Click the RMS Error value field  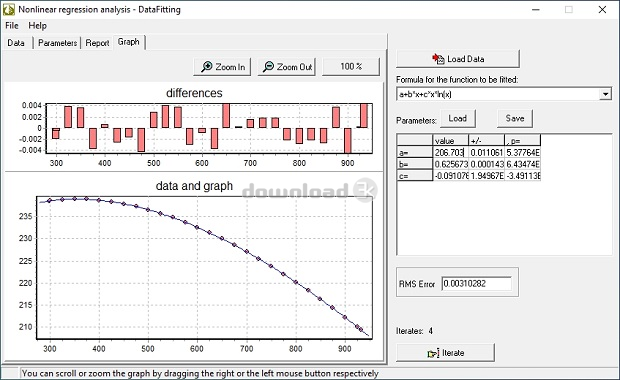(x=476, y=284)
